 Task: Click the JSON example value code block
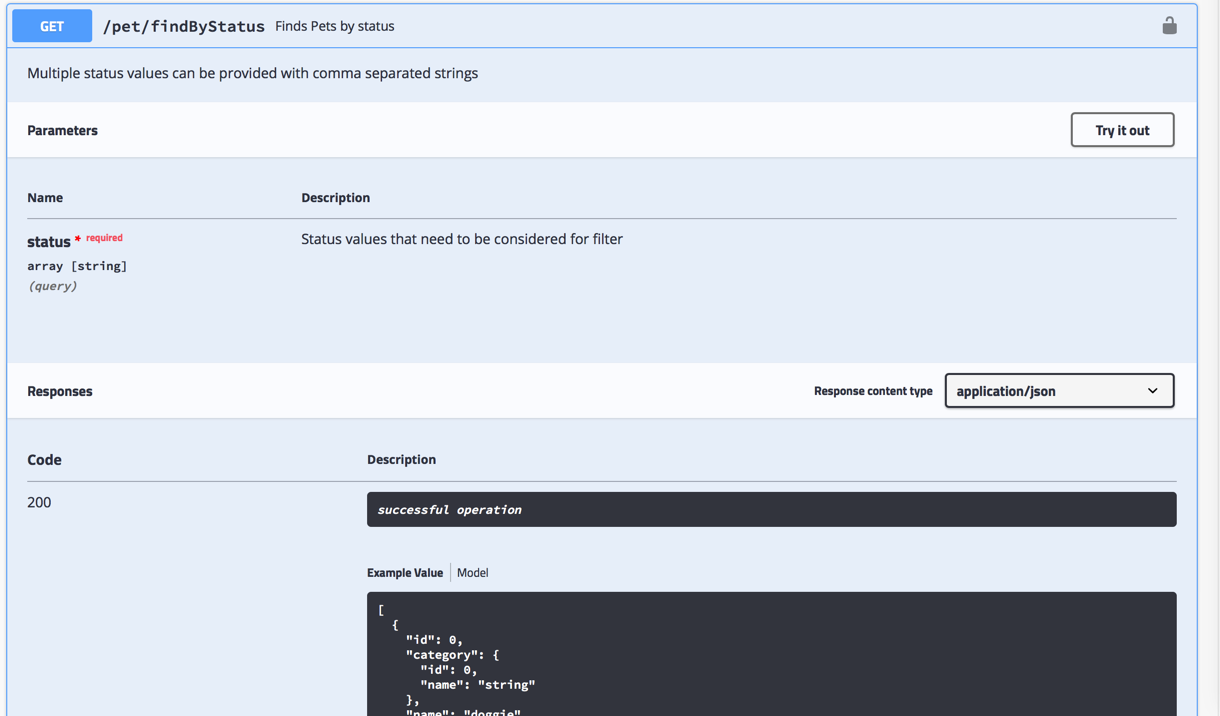(770, 655)
